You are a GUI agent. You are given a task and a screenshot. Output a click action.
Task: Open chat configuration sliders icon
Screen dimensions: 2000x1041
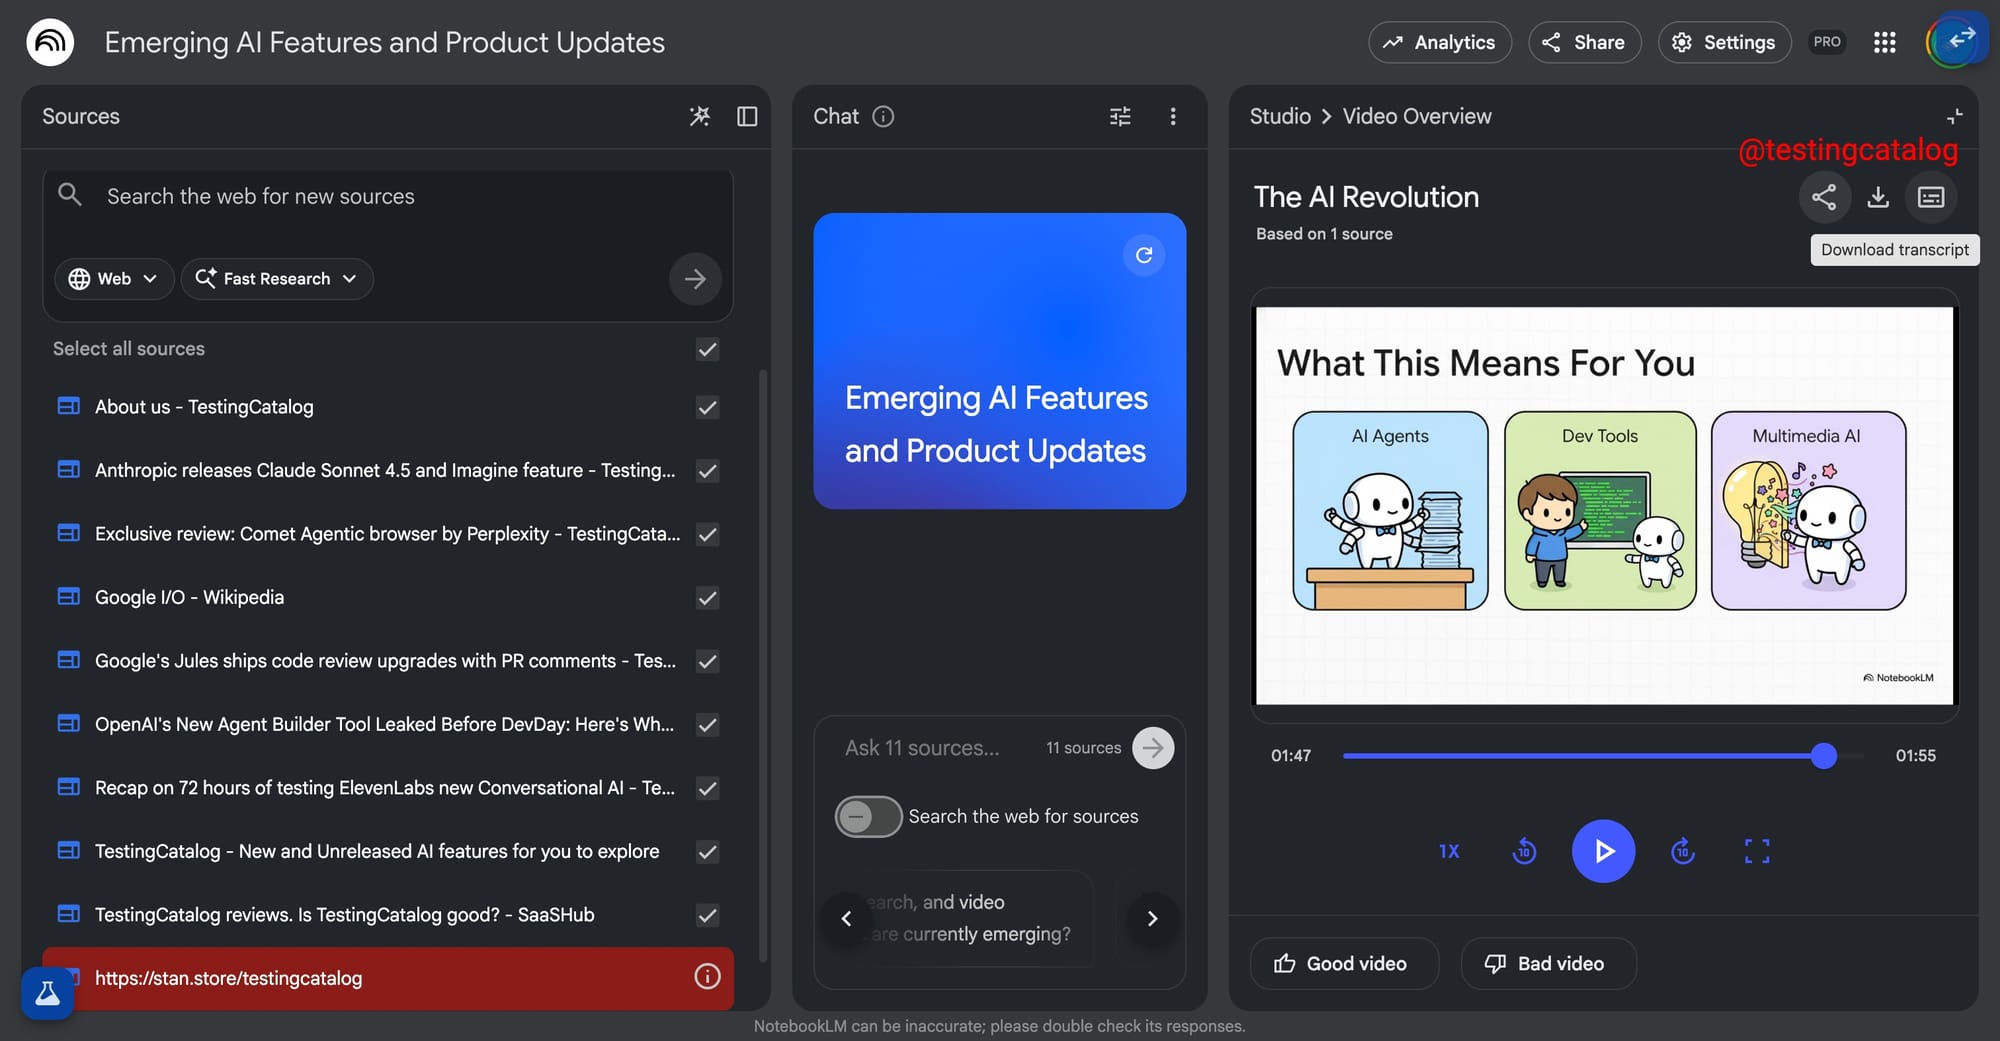pos(1120,117)
